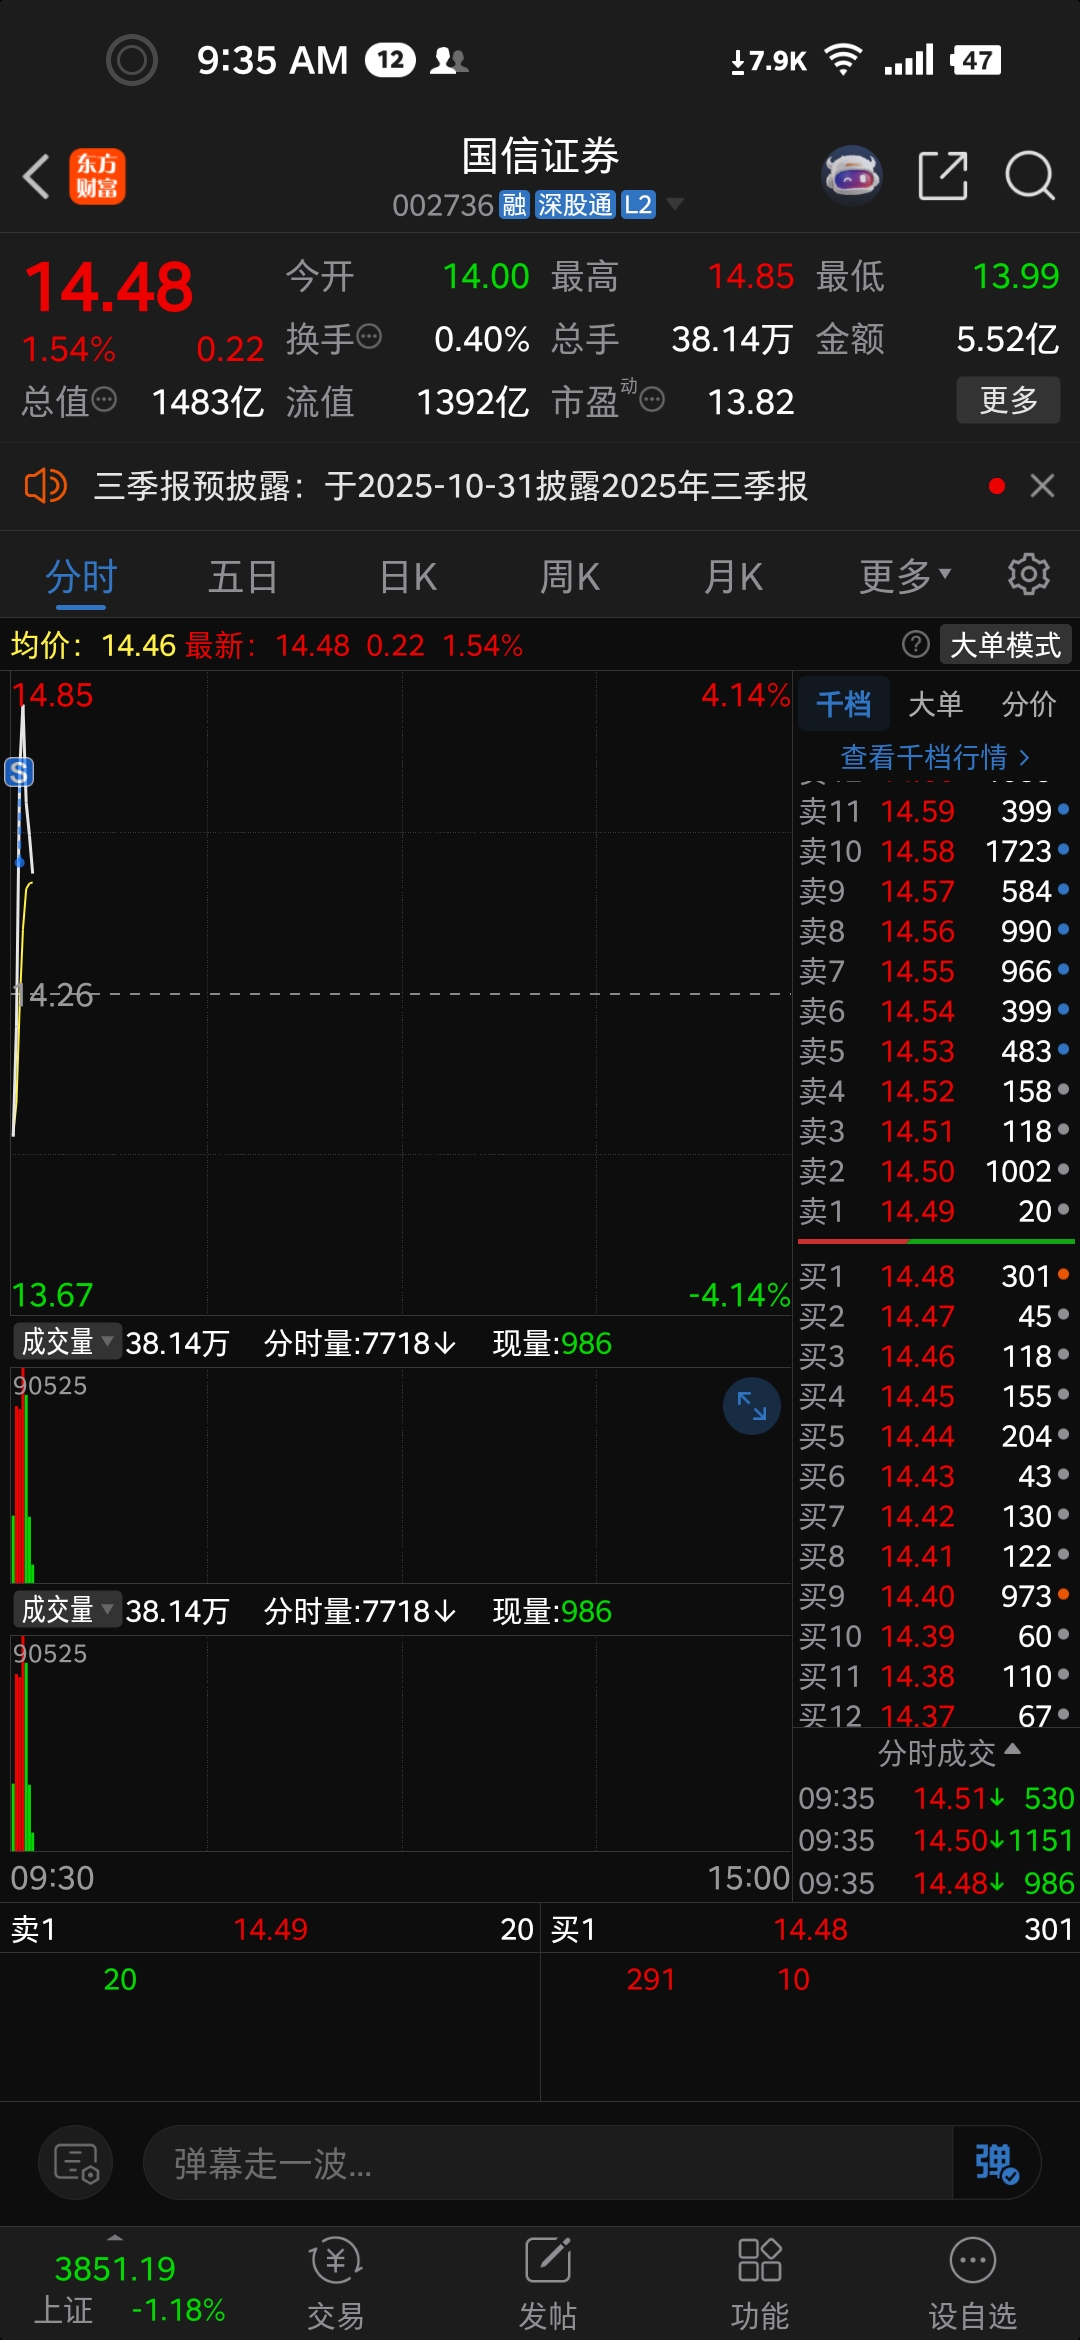Tap the speaker announcement icon

[x=45, y=487]
